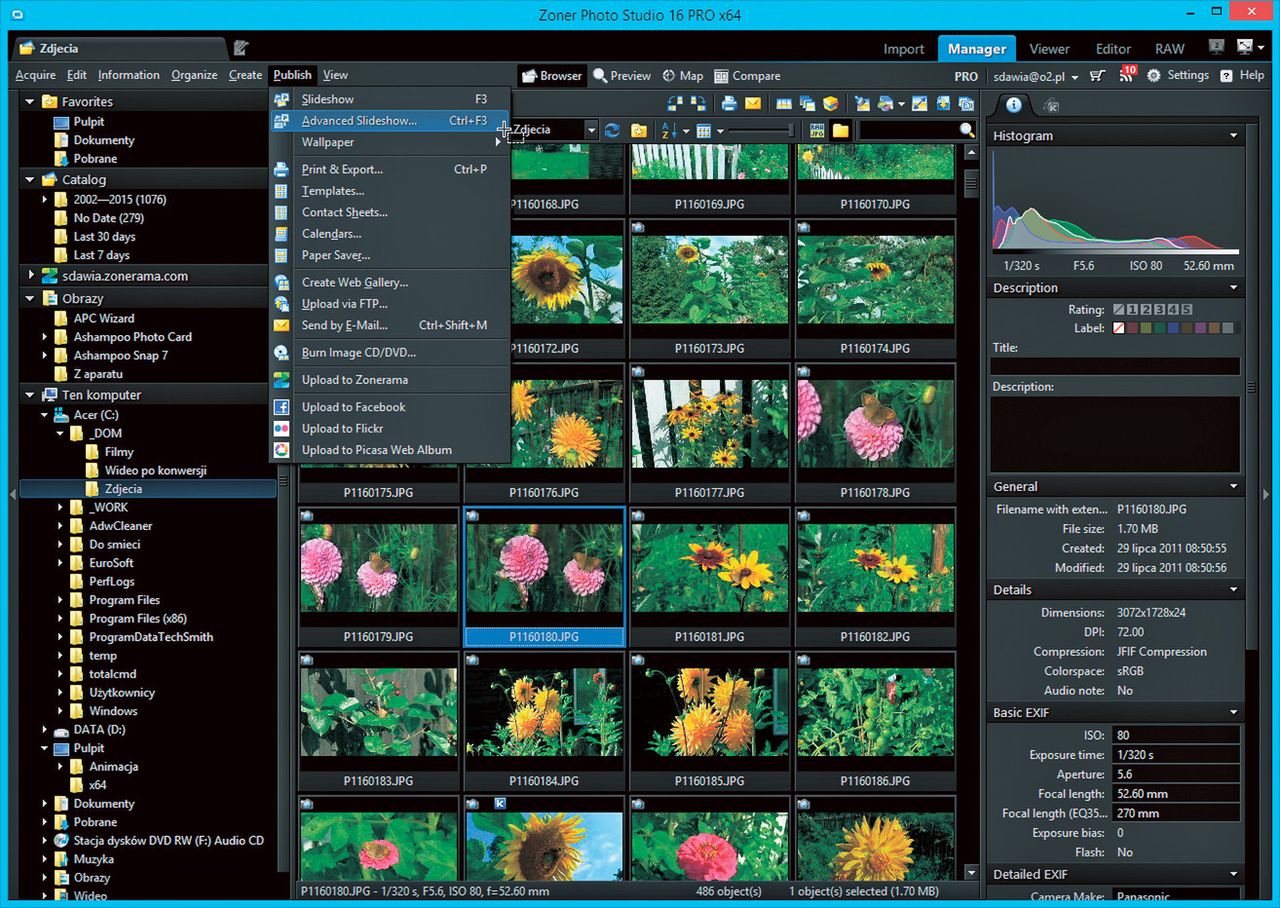Click the envelope e-mail icon in the toolbar
Viewport: 1280px width, 908px height.
point(753,103)
